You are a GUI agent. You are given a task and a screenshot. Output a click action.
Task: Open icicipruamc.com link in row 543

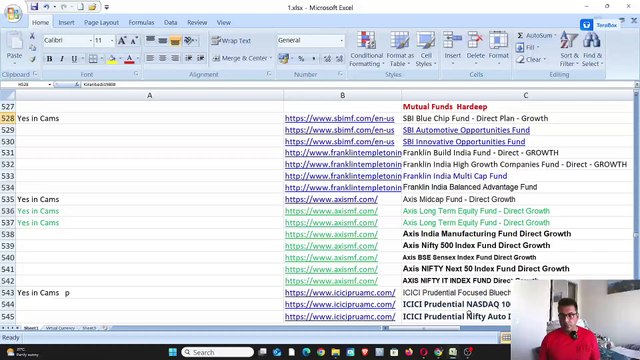click(340, 293)
